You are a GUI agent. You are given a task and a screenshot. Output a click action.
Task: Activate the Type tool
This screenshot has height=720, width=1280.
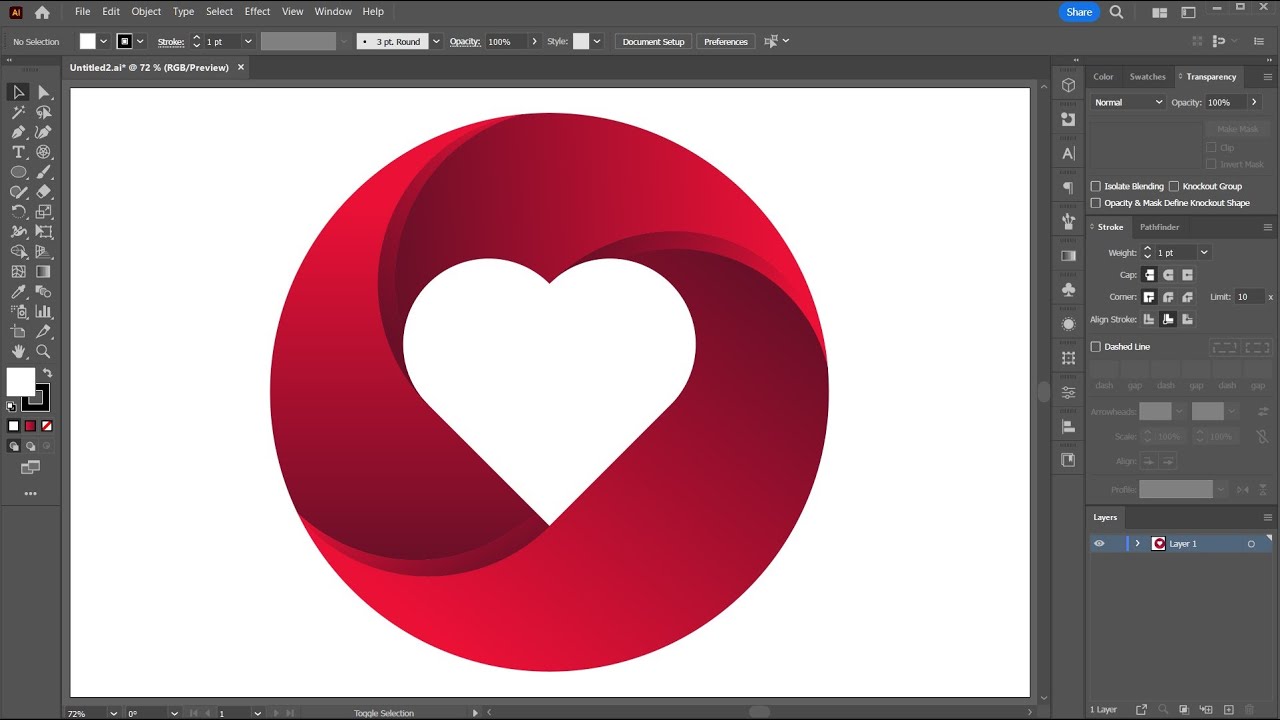(18, 152)
